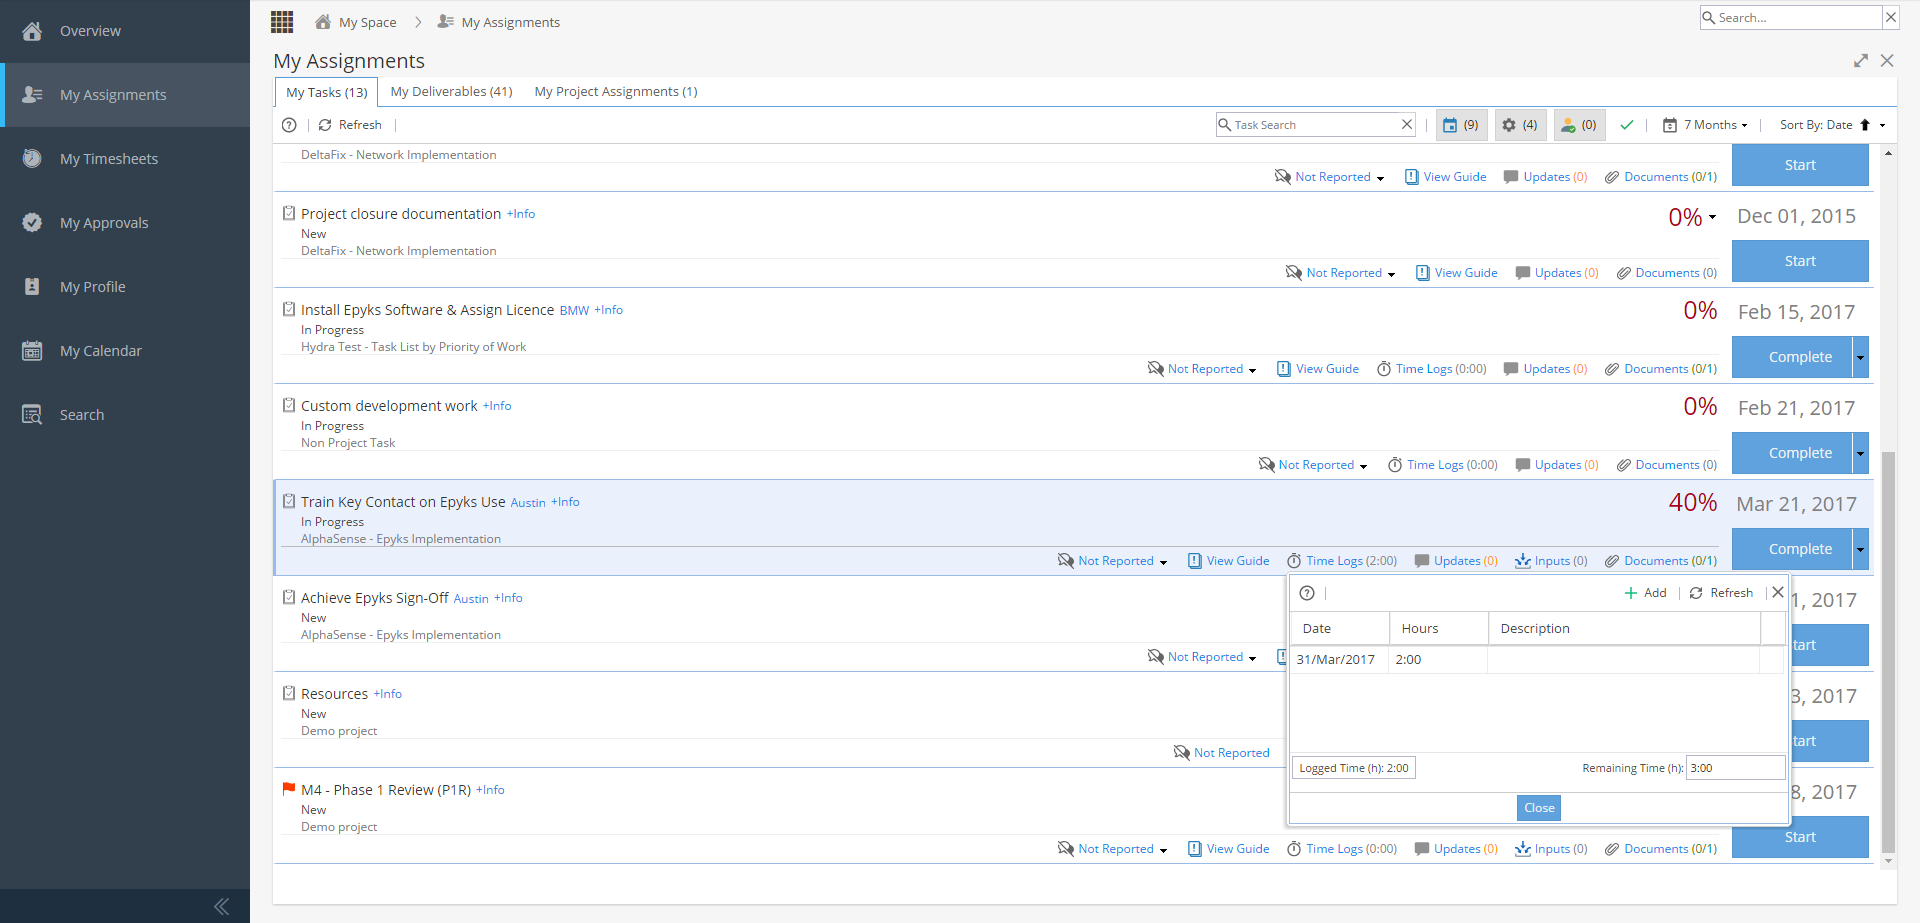Click the Close button in time logs popup

1539,808
